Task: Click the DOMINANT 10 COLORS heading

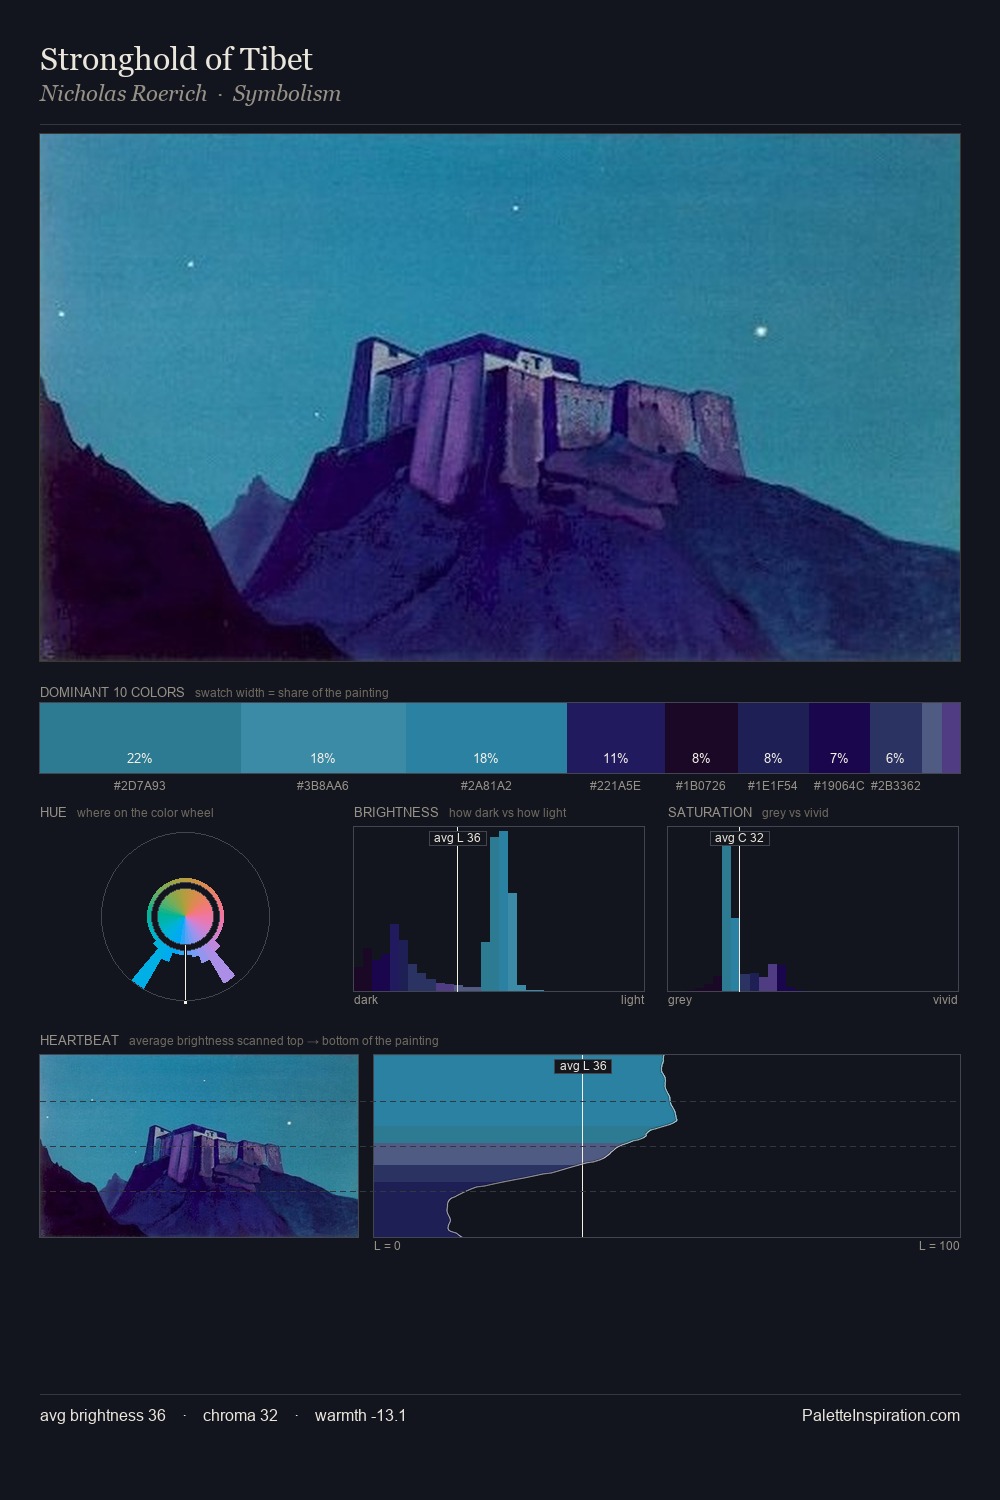Action: 112,692
